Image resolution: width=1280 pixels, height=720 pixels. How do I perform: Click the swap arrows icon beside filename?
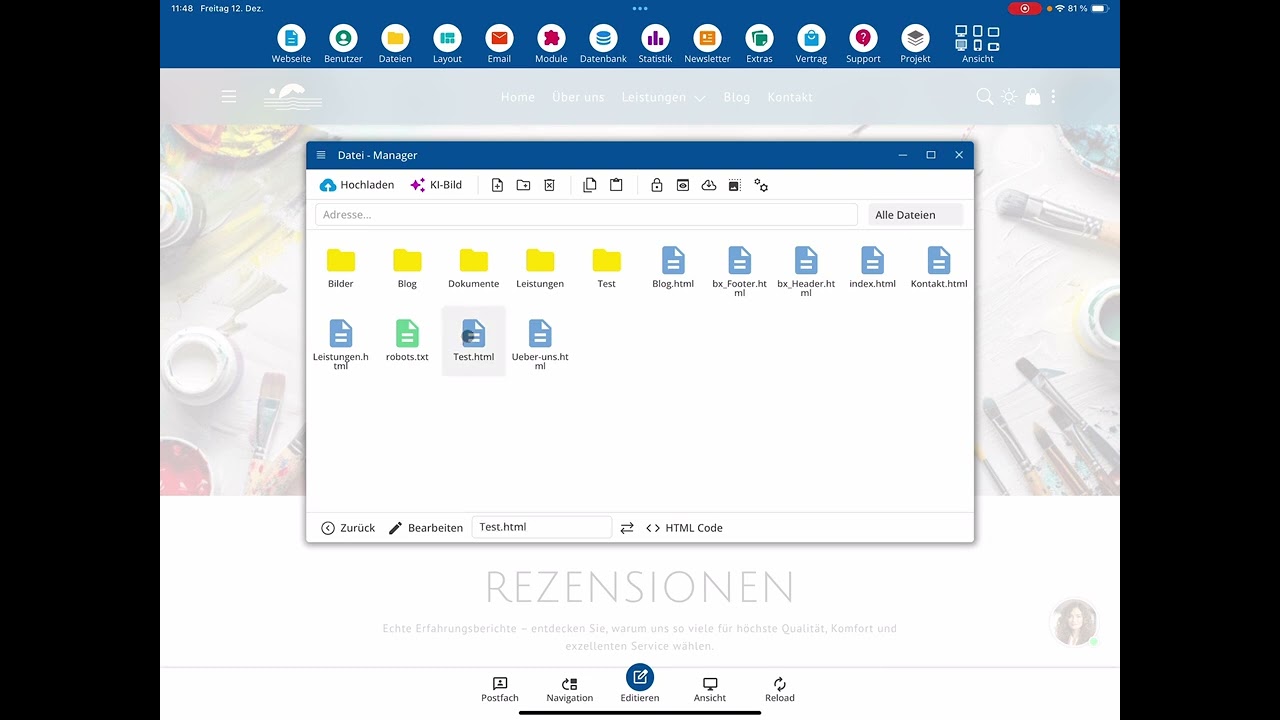click(627, 528)
